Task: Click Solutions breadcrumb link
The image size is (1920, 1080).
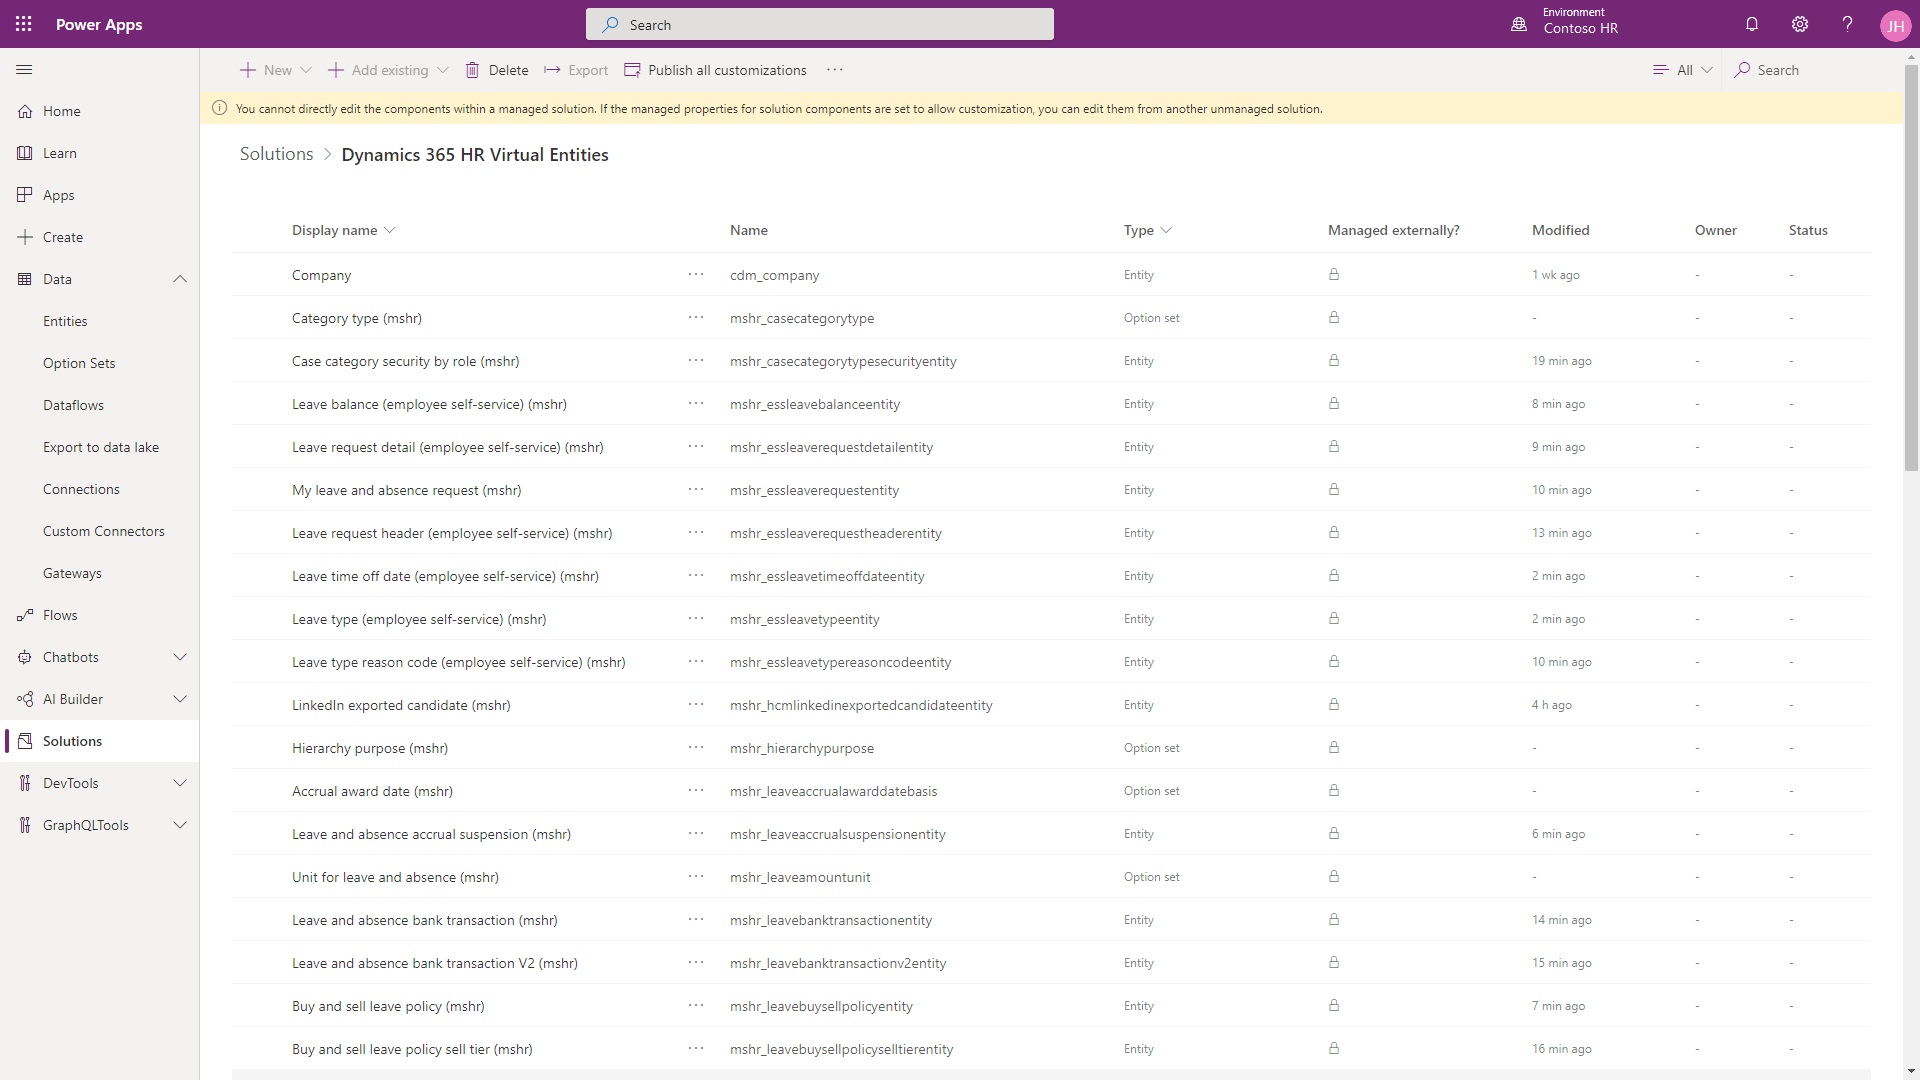Action: 276,153
